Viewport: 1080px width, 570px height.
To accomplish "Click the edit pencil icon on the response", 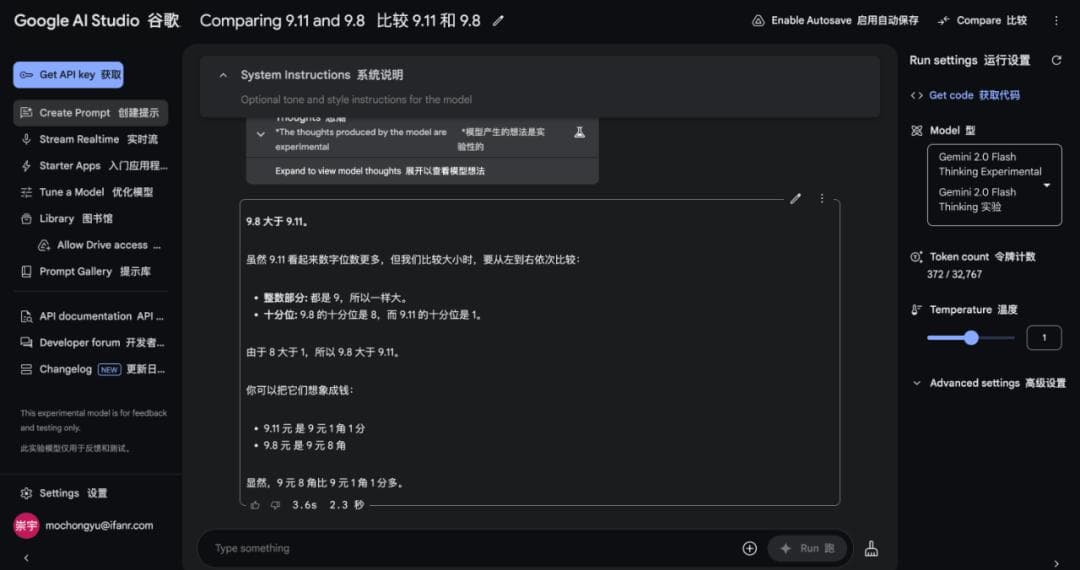I will pyautogui.click(x=795, y=198).
